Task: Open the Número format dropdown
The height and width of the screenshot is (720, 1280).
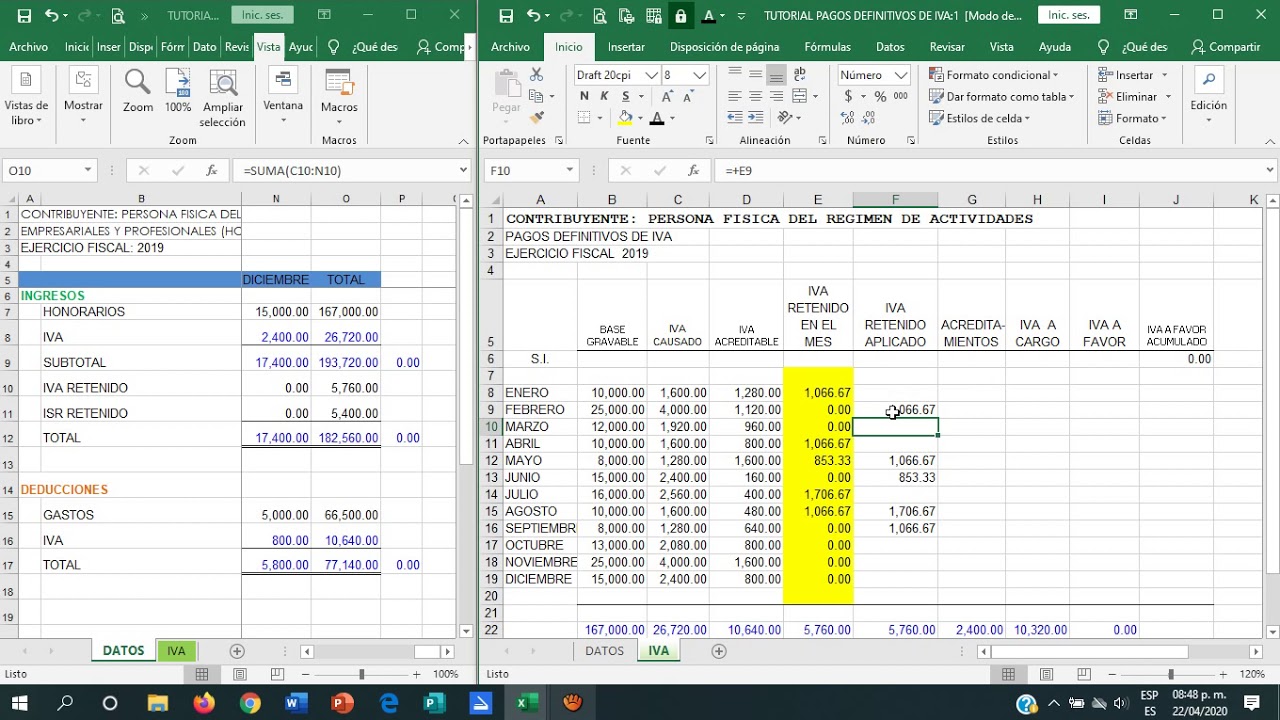Action: tap(901, 75)
